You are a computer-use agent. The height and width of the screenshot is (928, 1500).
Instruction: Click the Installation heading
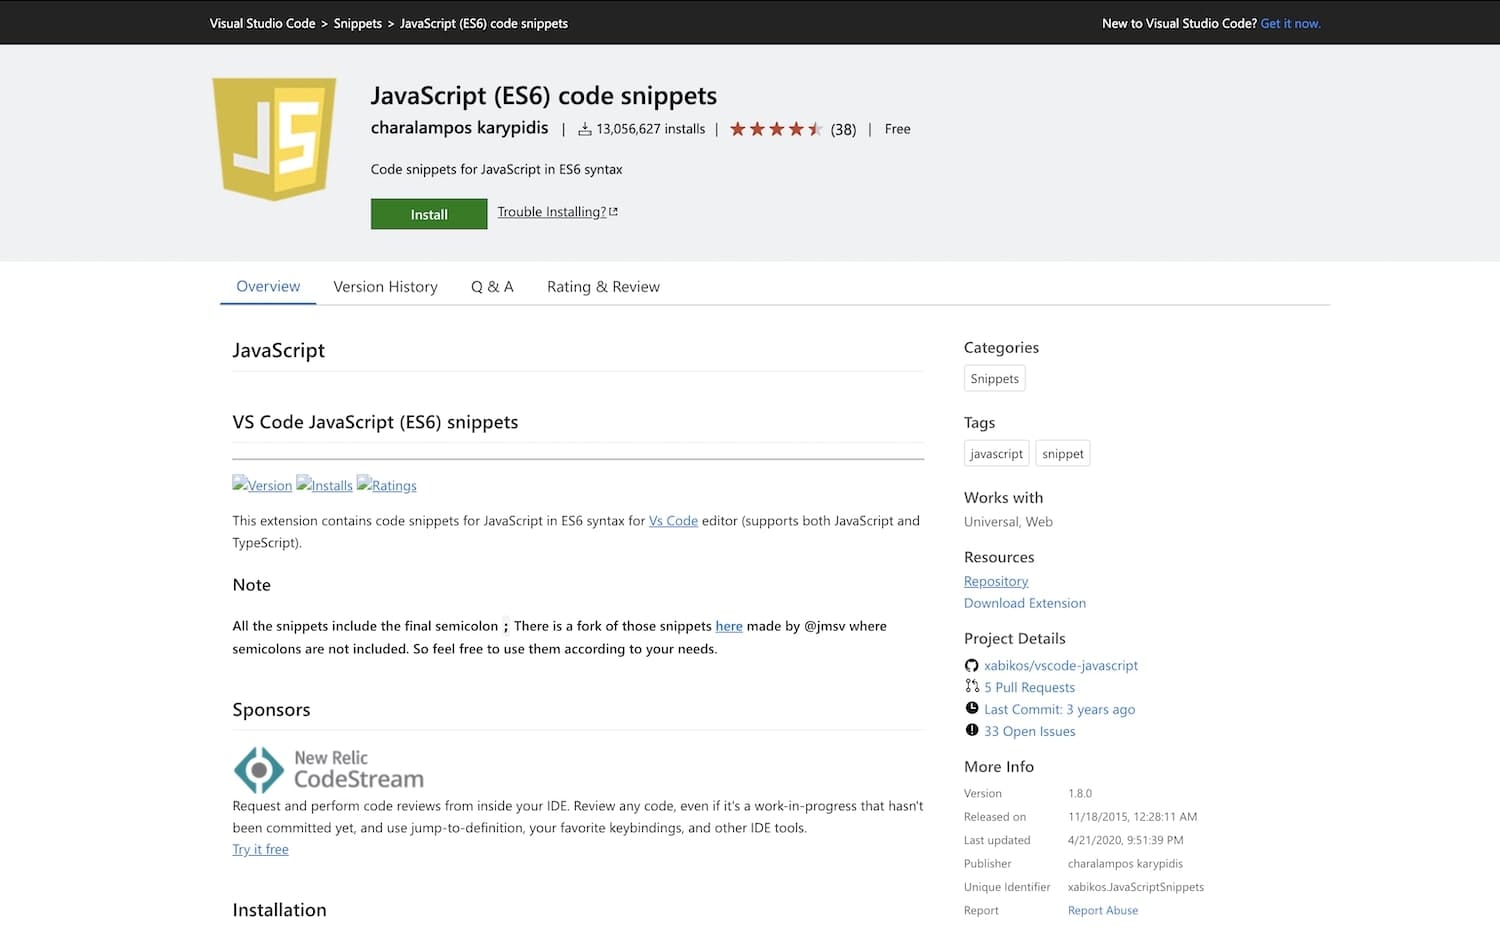[x=279, y=910]
